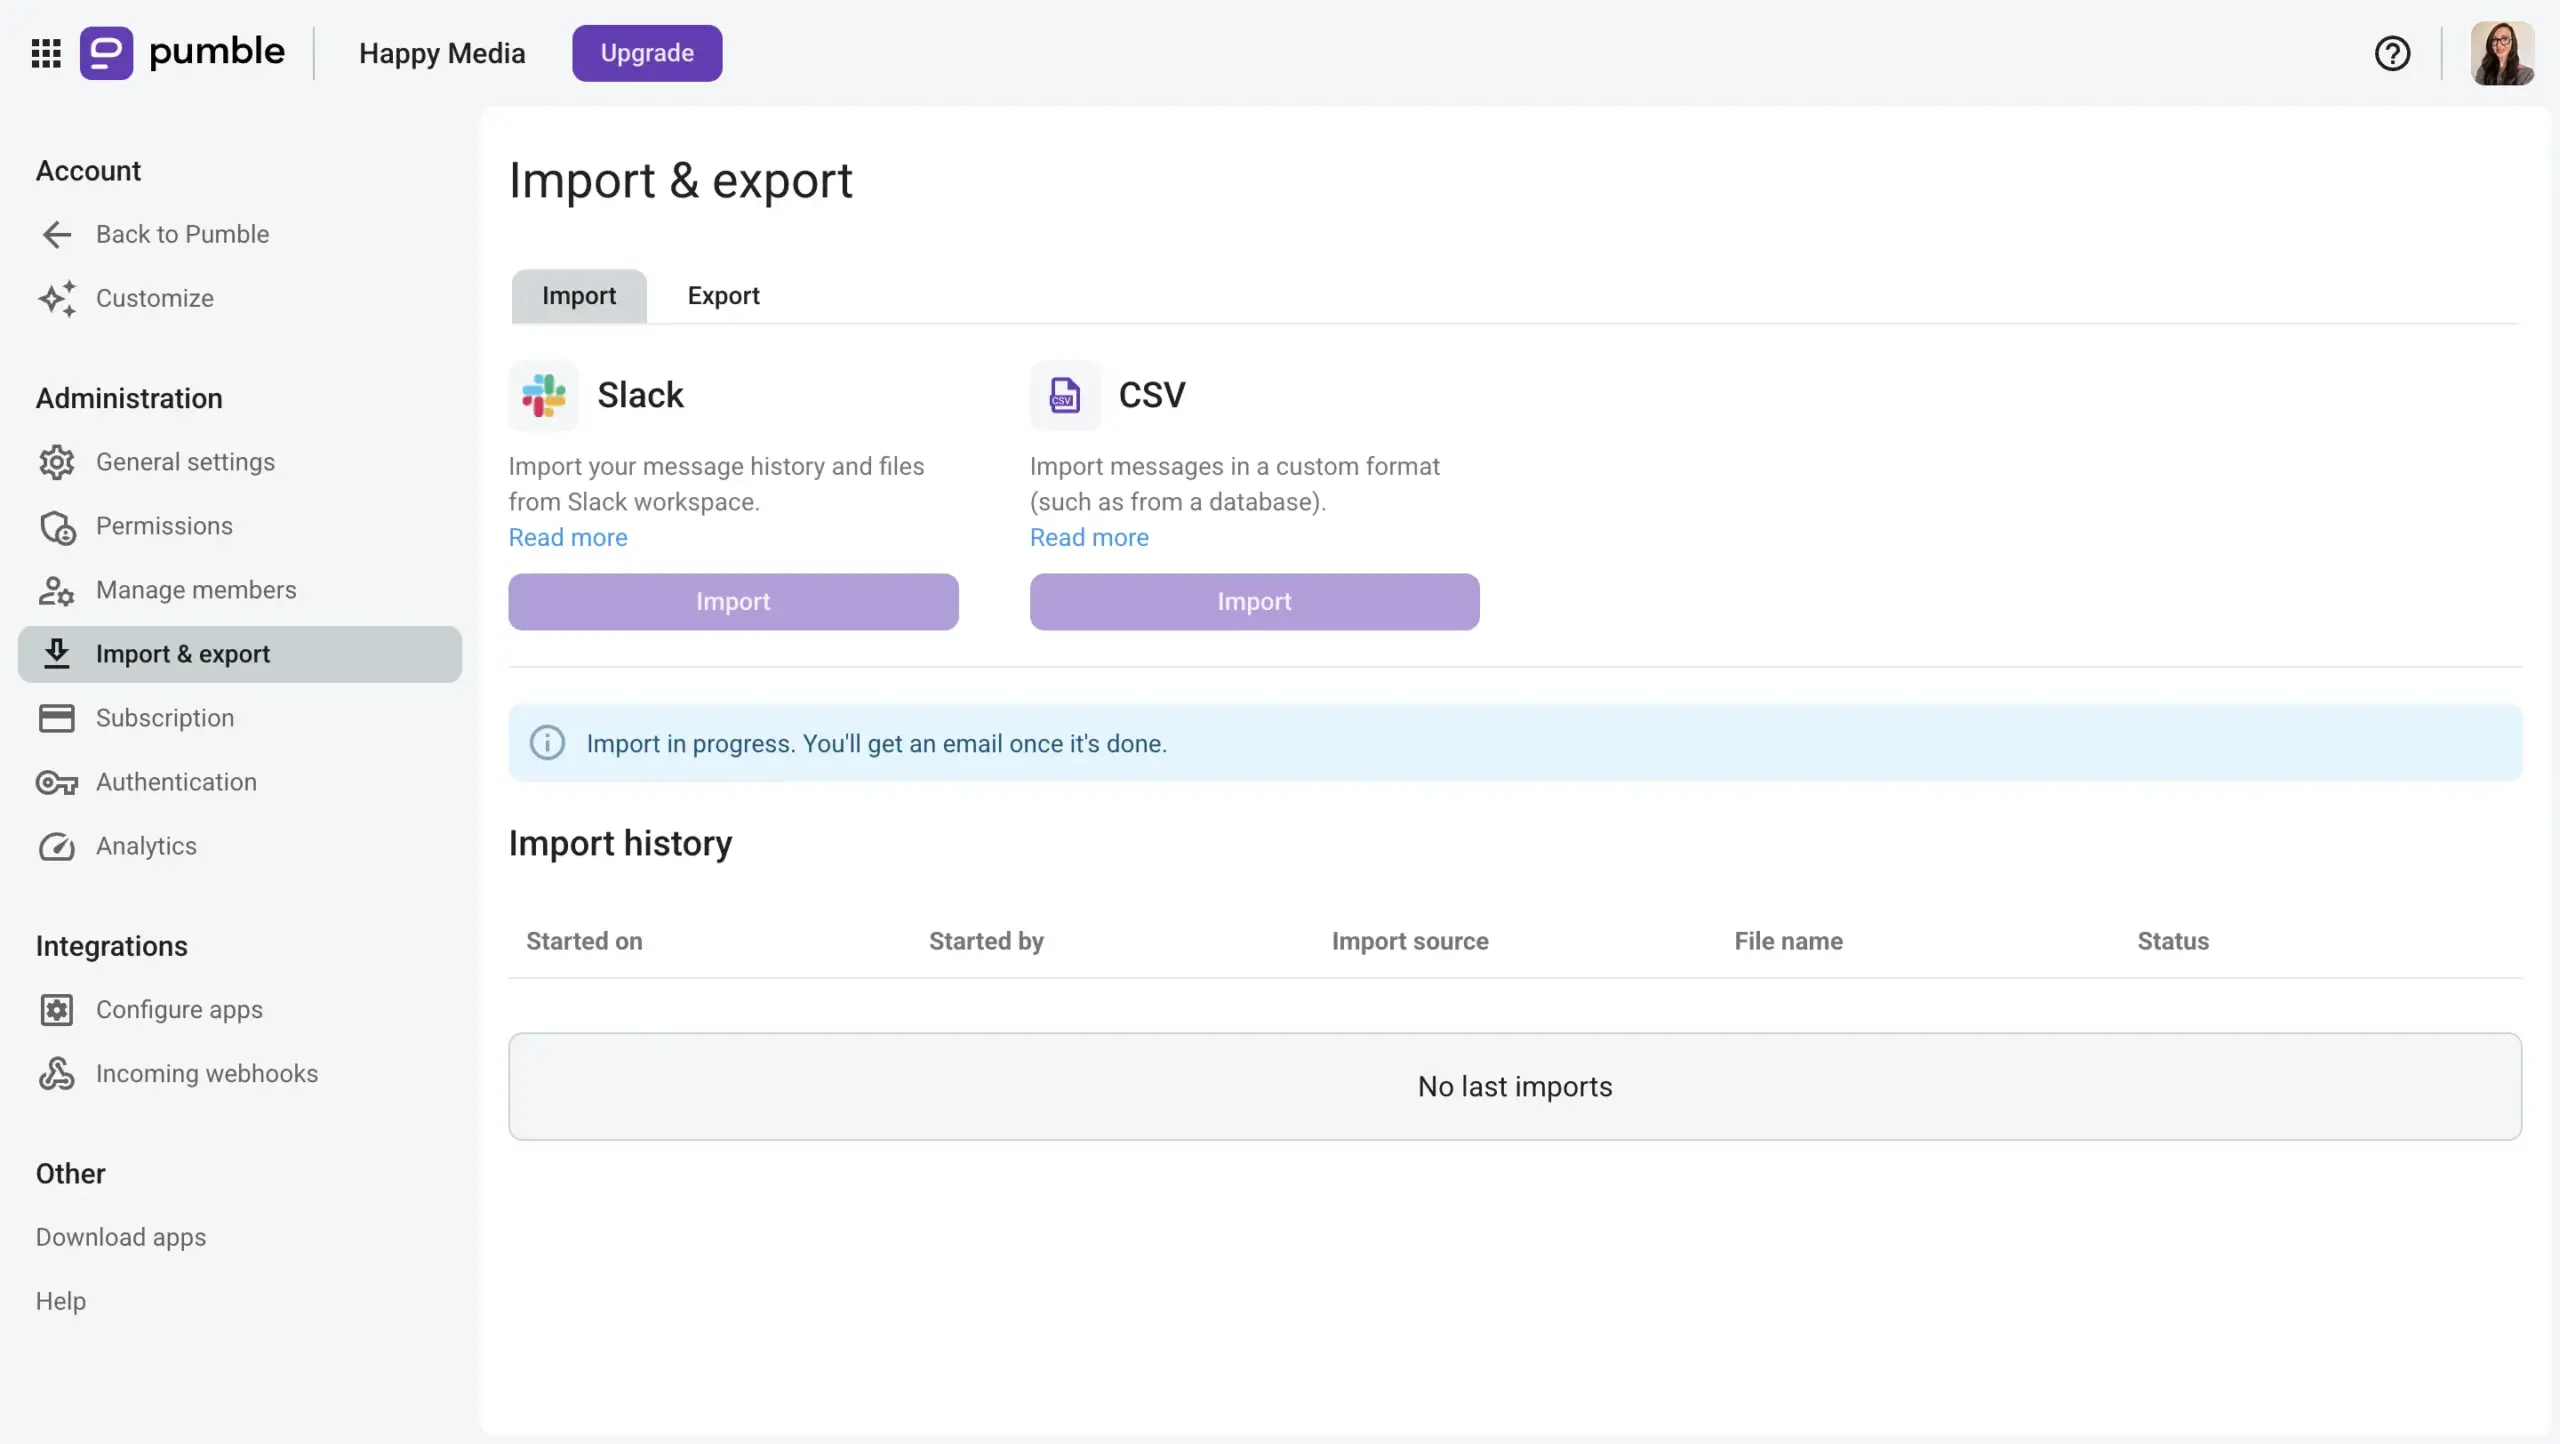The height and width of the screenshot is (1444, 2560).
Task: Click the Analytics gauge icon
Action: pyautogui.click(x=57, y=846)
